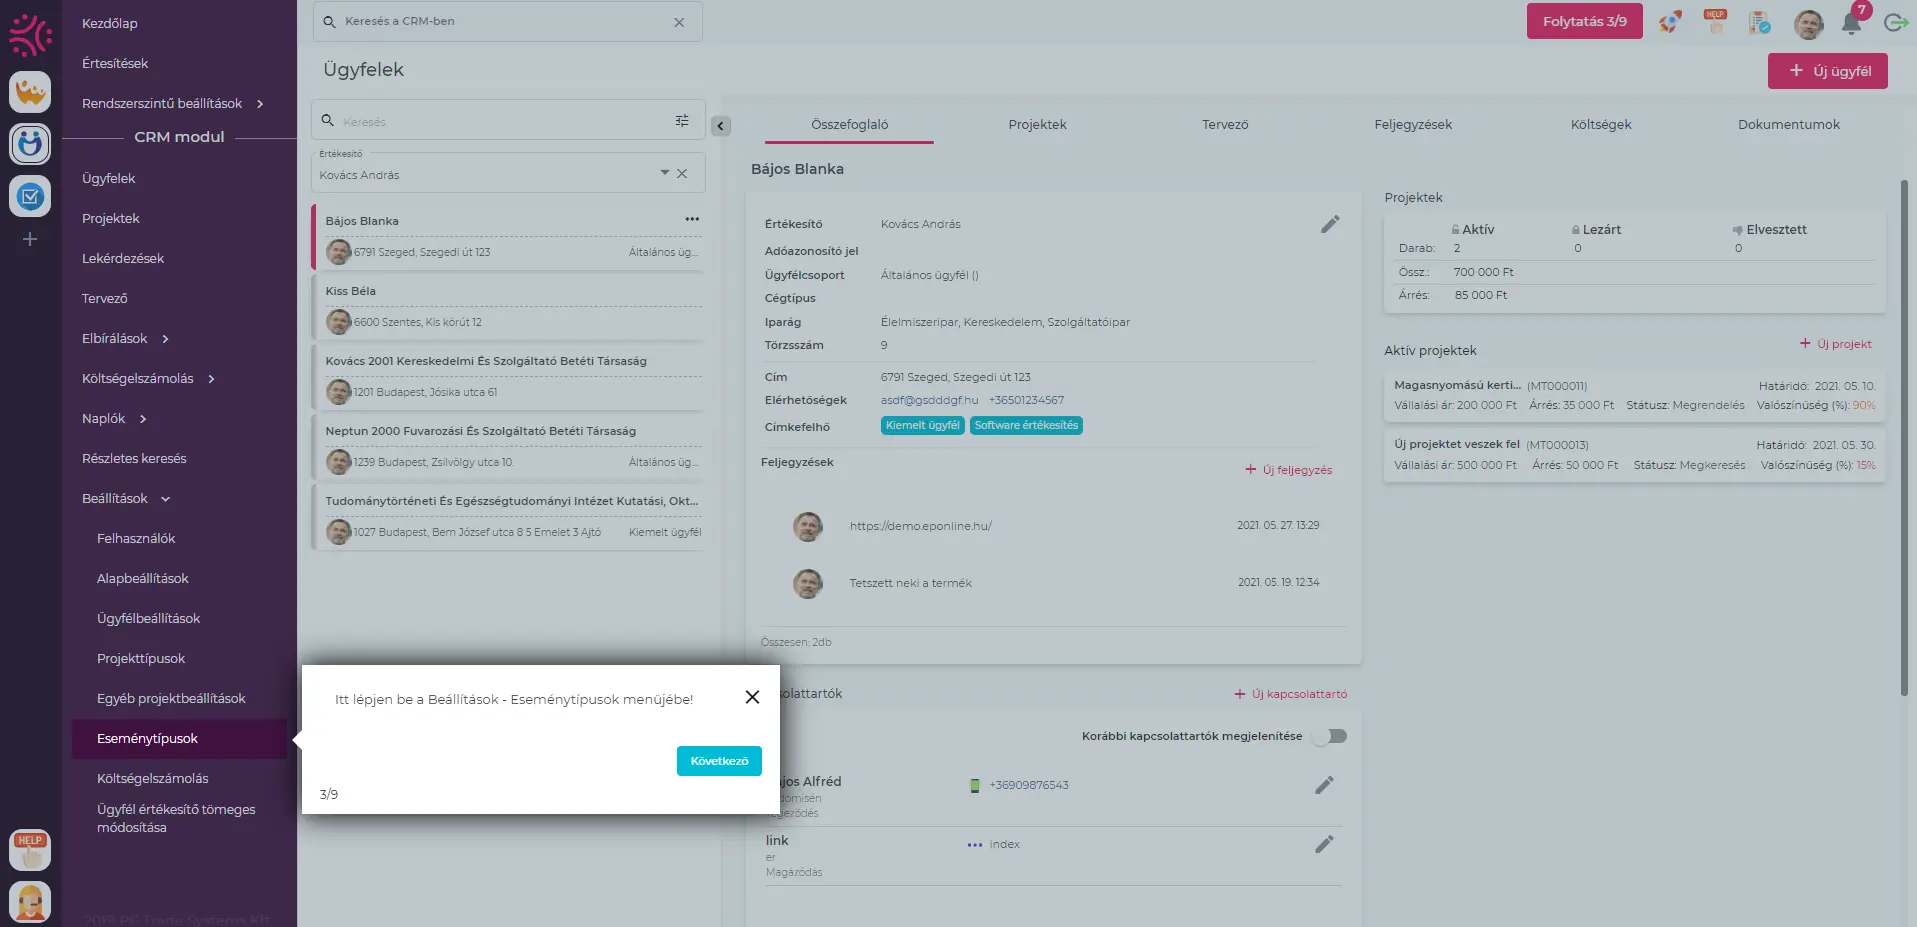Clear the Kovács András sales filter
This screenshot has width=1917, height=927.
(682, 174)
